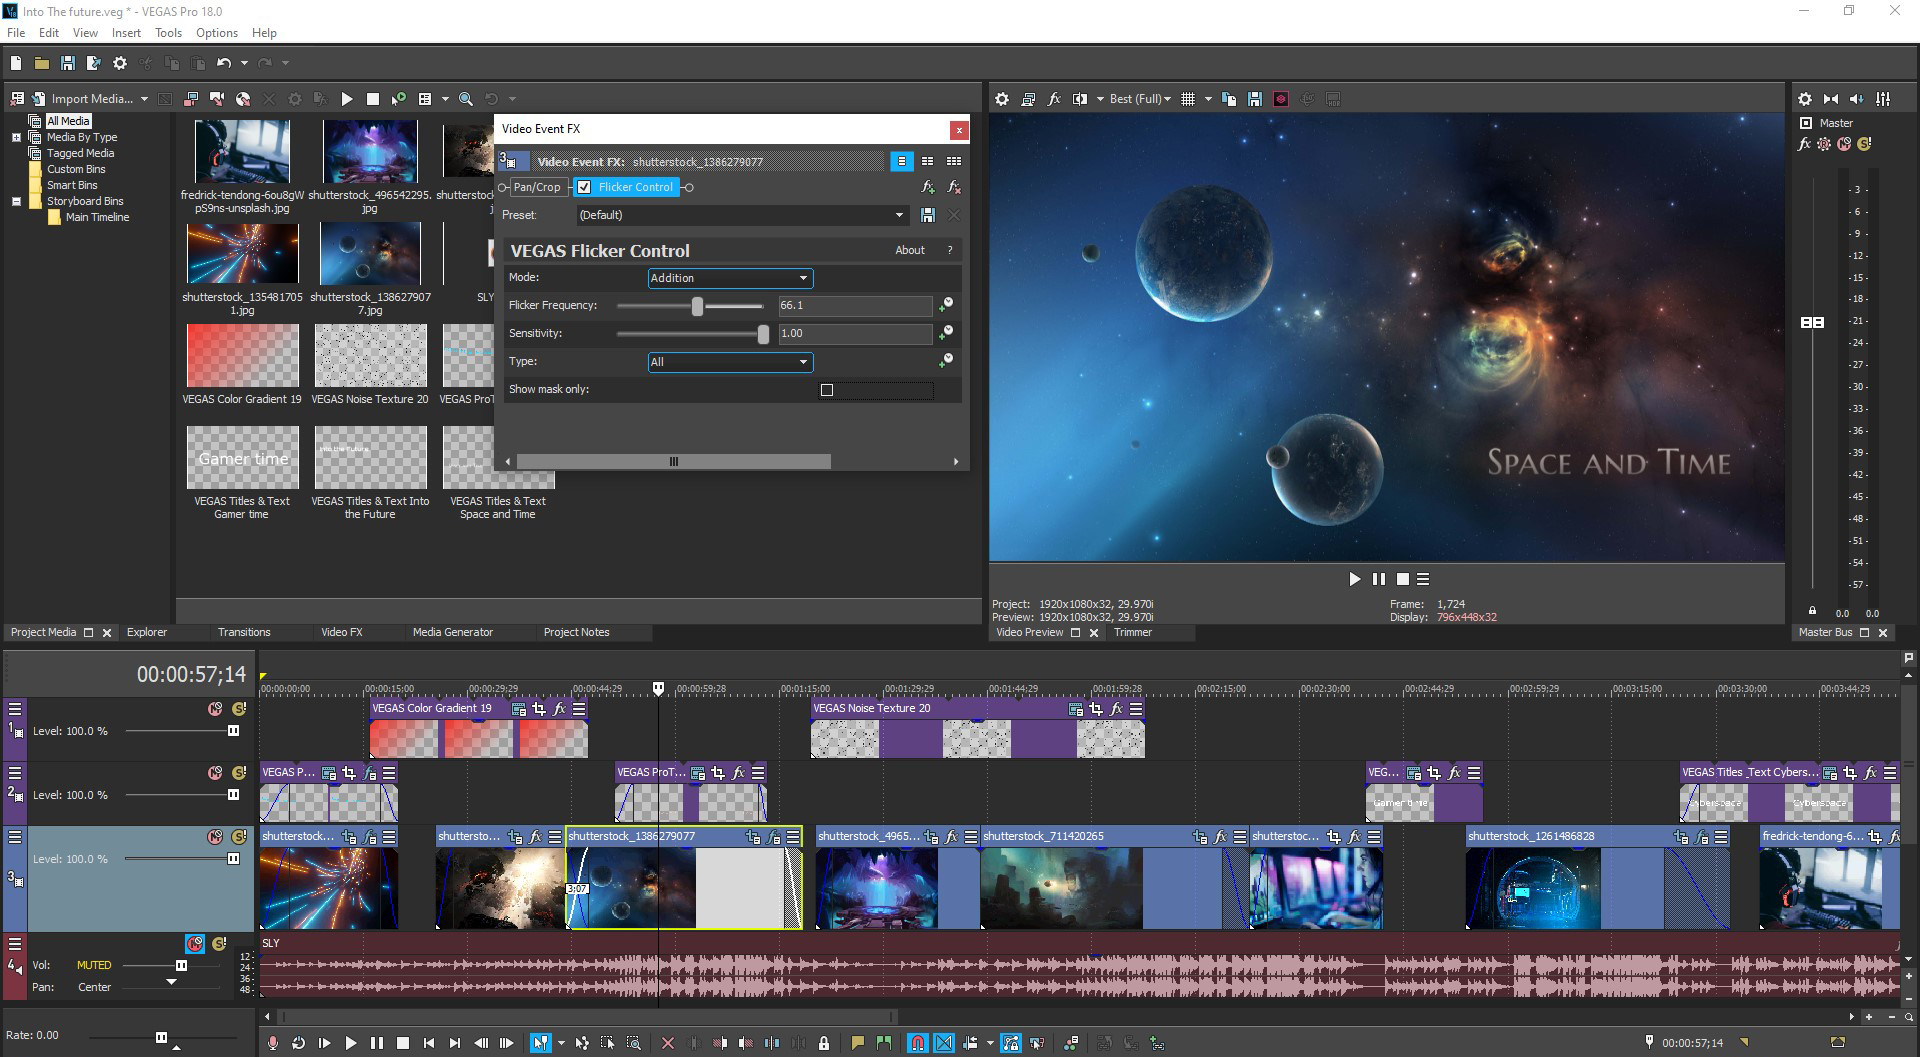Select the Video Event FX keyframe animator for Flicker Frequency

(x=945, y=305)
